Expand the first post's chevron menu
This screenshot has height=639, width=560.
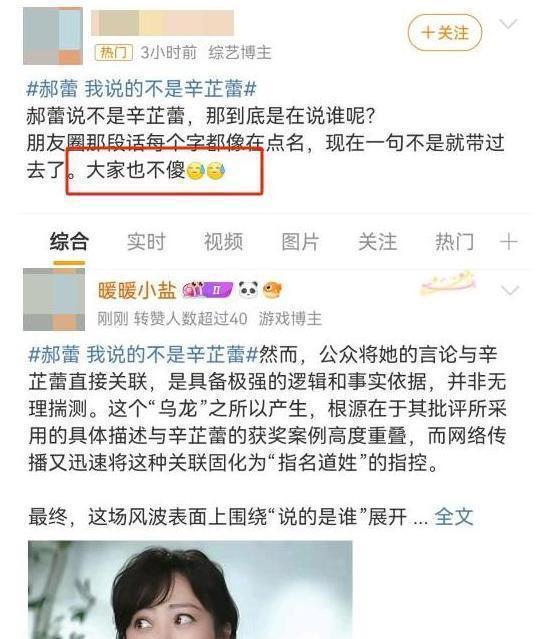[508, 24]
